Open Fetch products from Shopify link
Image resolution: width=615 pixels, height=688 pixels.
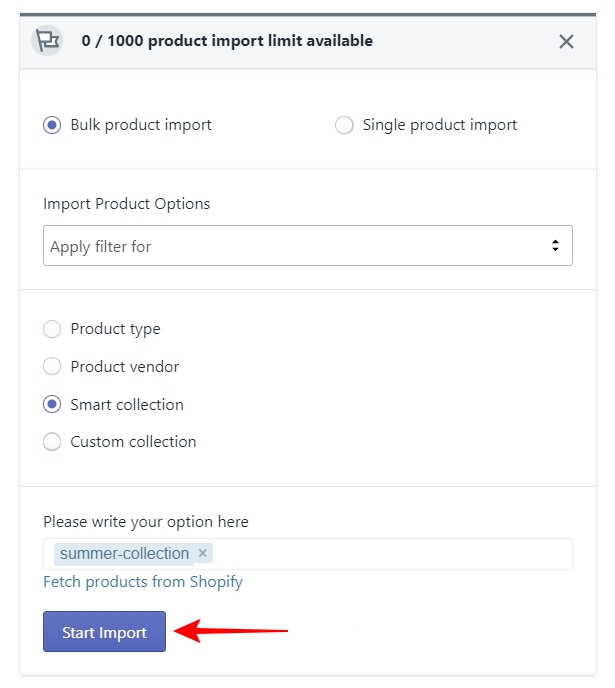point(143,582)
